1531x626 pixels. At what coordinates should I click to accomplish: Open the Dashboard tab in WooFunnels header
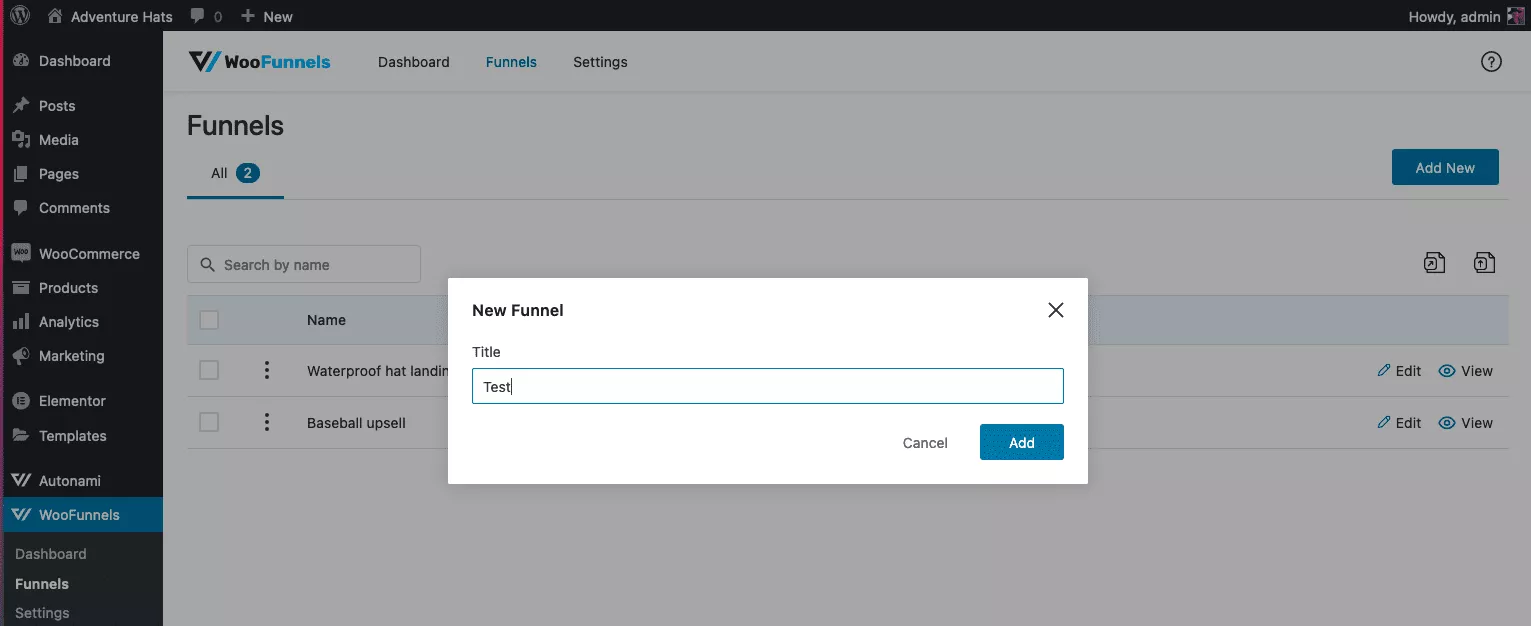coord(414,62)
